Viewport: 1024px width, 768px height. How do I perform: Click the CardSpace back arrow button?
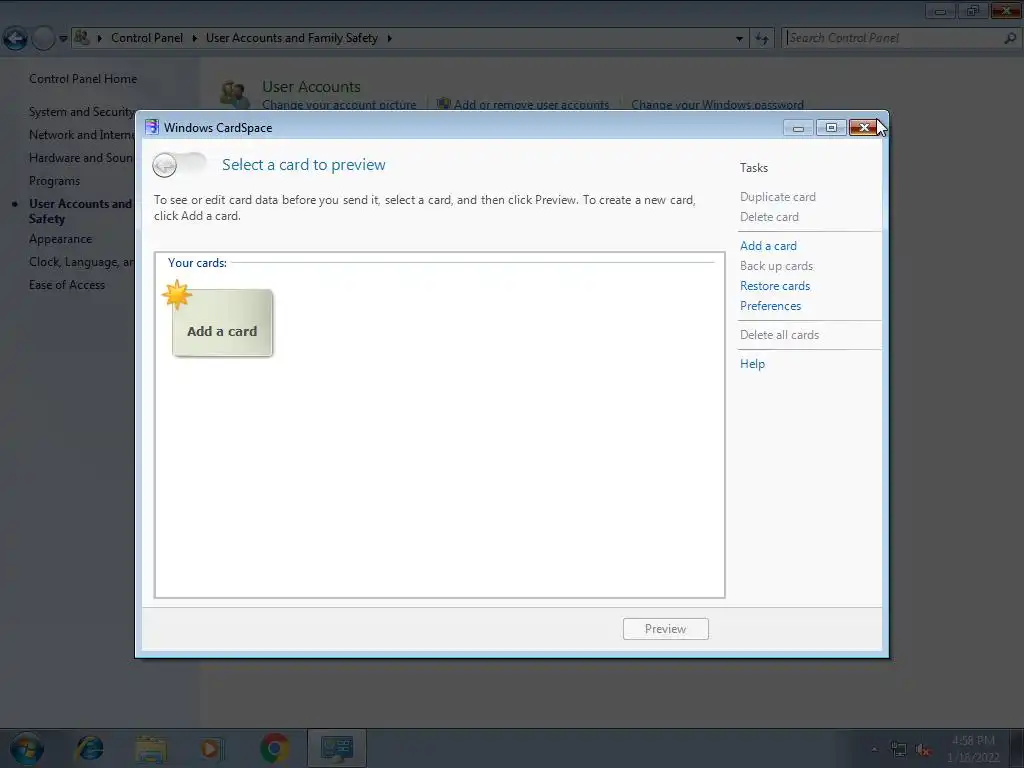pos(165,165)
